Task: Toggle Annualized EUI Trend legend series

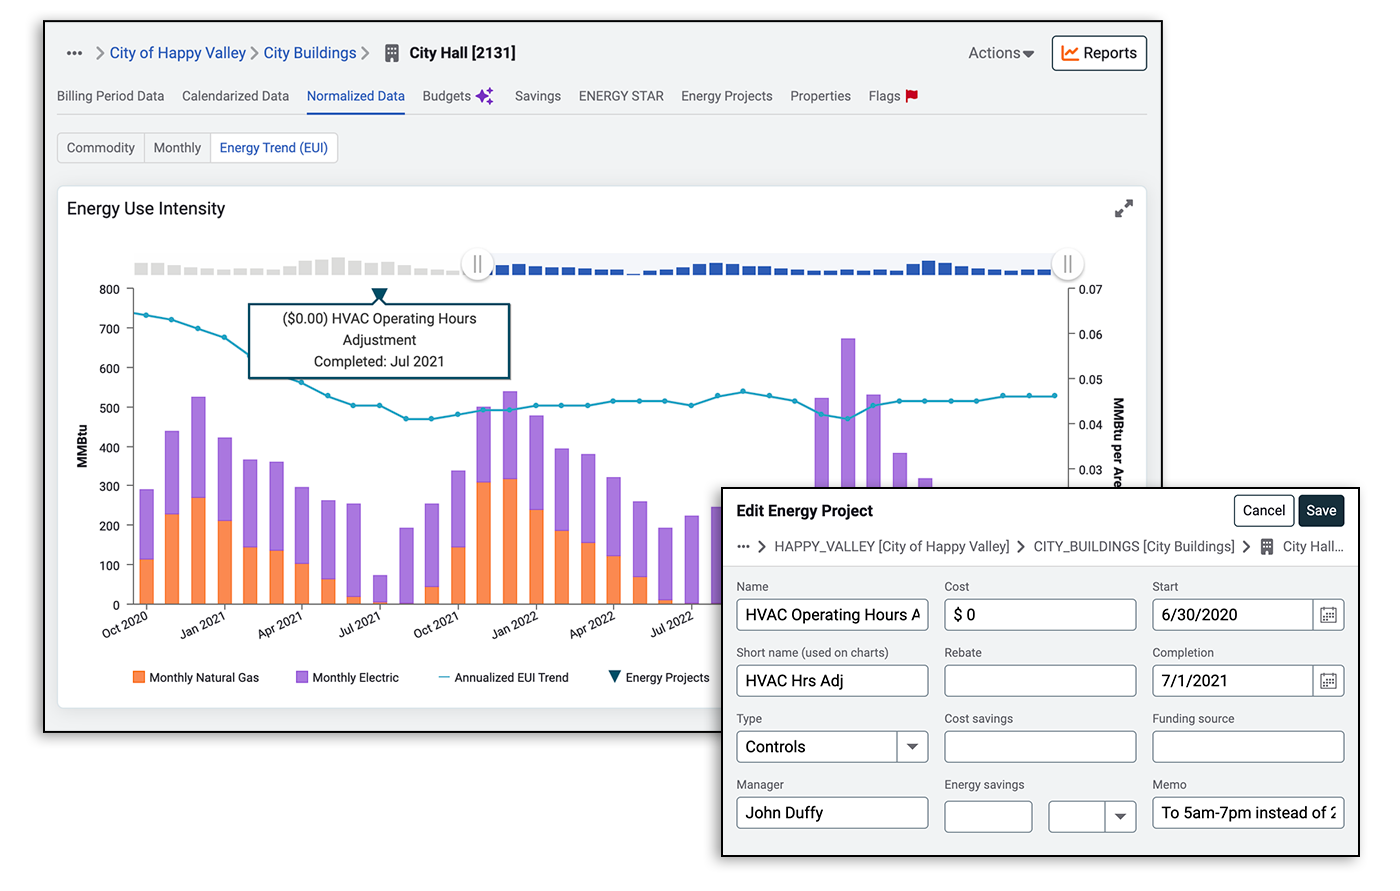Action: [x=503, y=677]
